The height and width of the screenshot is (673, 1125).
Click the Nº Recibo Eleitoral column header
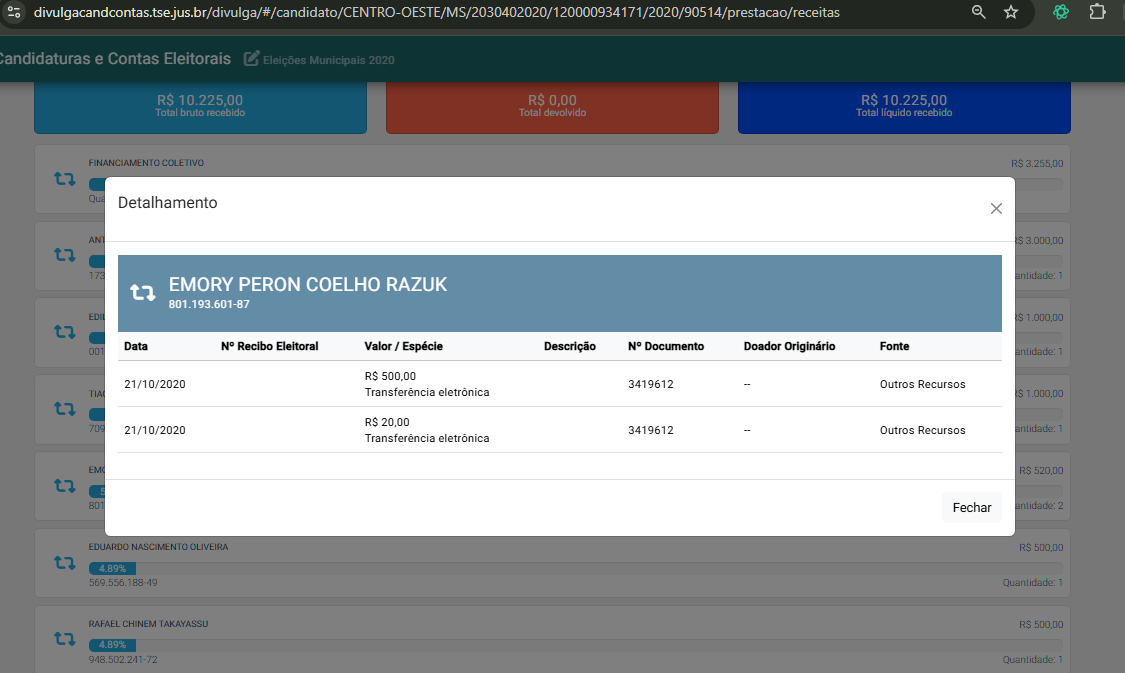point(270,346)
